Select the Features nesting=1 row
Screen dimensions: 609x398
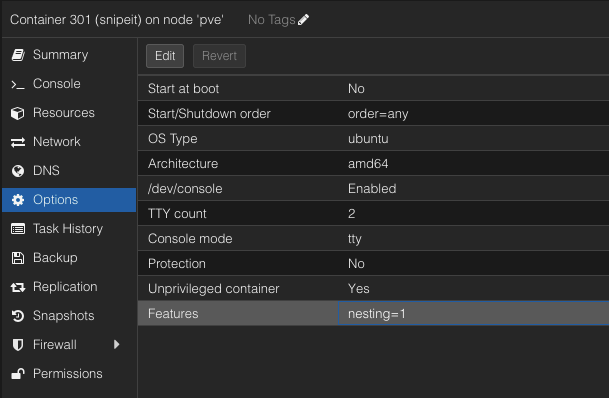click(373, 313)
